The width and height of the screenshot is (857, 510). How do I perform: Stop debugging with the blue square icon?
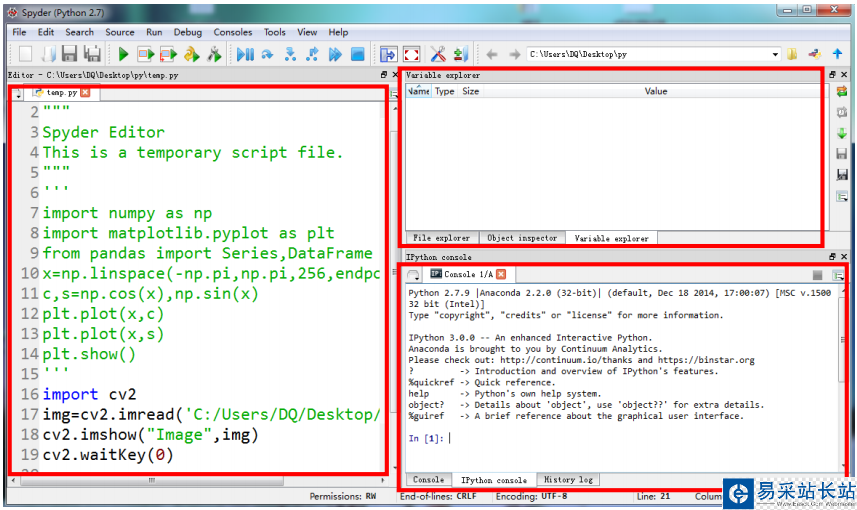pos(357,54)
